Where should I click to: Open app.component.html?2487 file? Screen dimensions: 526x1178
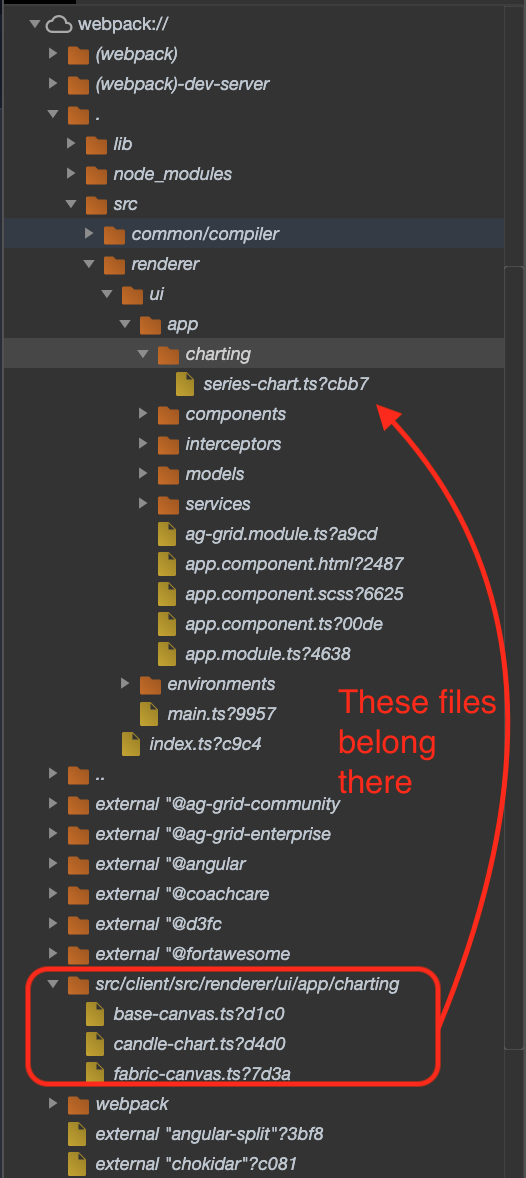pyautogui.click(x=295, y=563)
